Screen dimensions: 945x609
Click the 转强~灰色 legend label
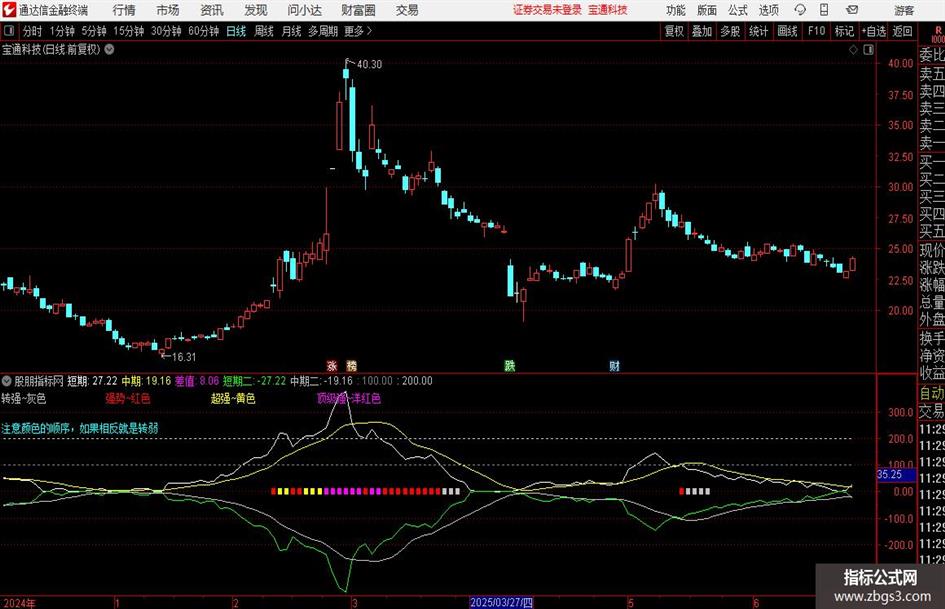click(24, 398)
